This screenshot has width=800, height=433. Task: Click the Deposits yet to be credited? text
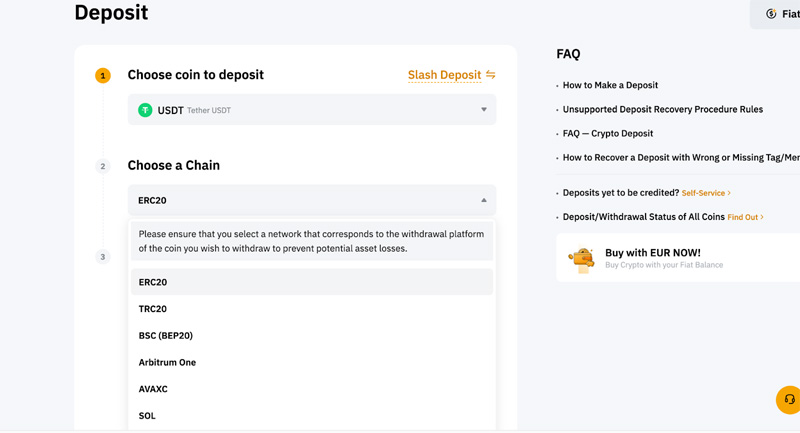pos(621,193)
